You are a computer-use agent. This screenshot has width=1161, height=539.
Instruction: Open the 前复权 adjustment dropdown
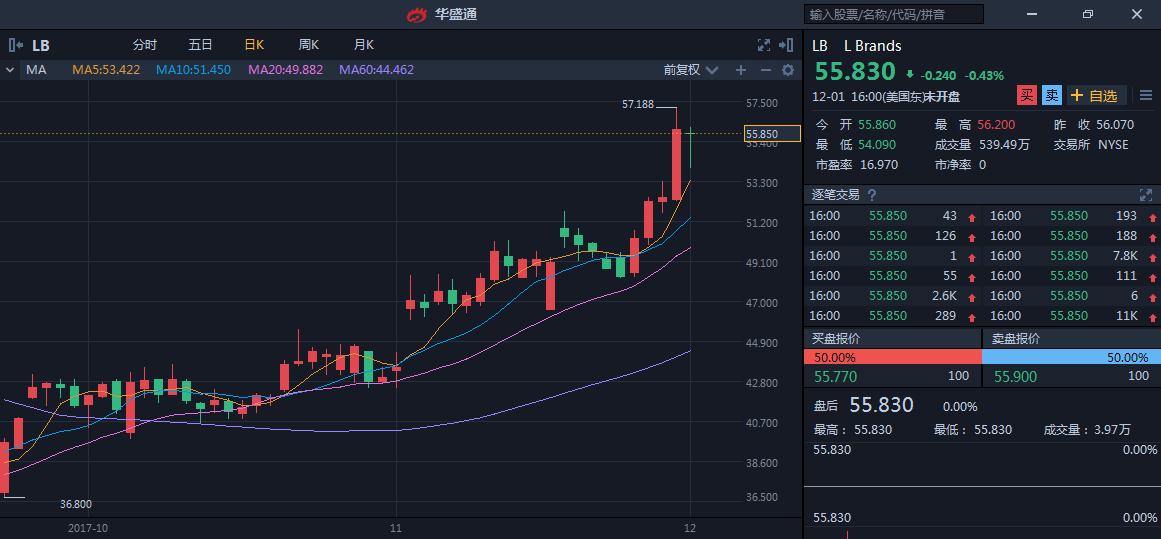pos(691,70)
